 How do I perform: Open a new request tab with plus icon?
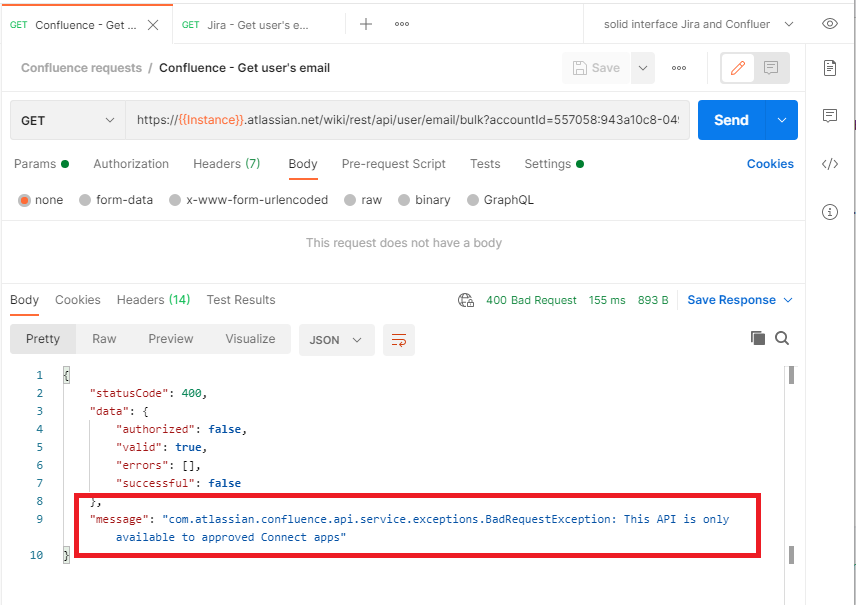point(366,24)
